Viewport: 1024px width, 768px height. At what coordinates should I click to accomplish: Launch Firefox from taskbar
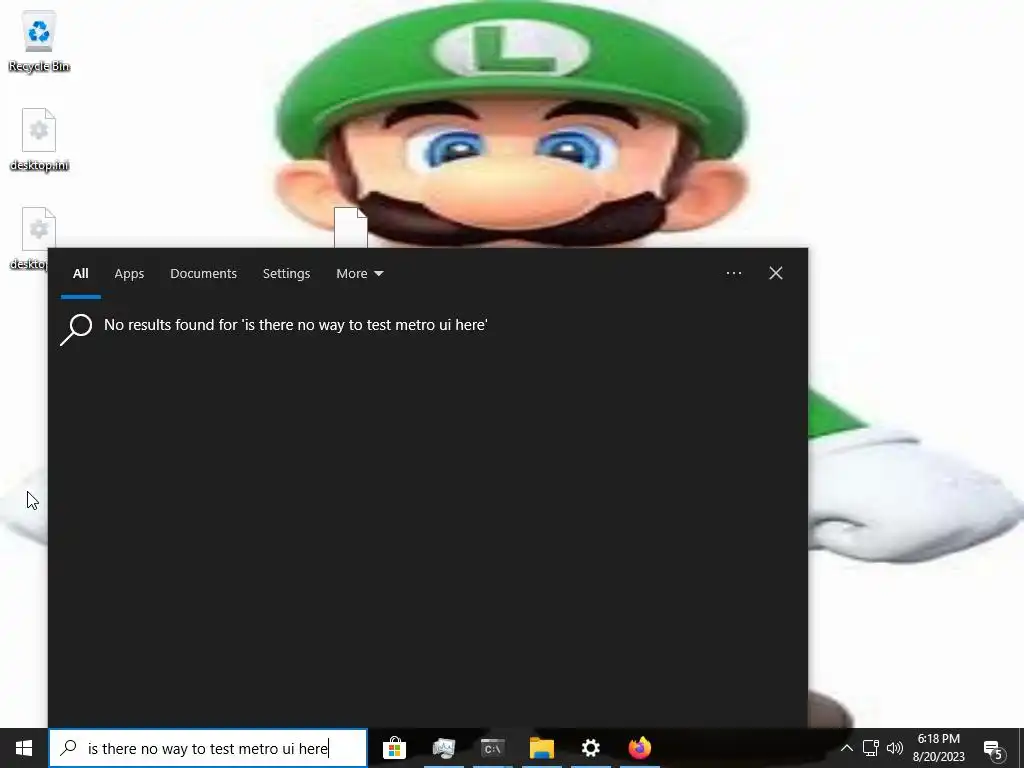click(639, 748)
